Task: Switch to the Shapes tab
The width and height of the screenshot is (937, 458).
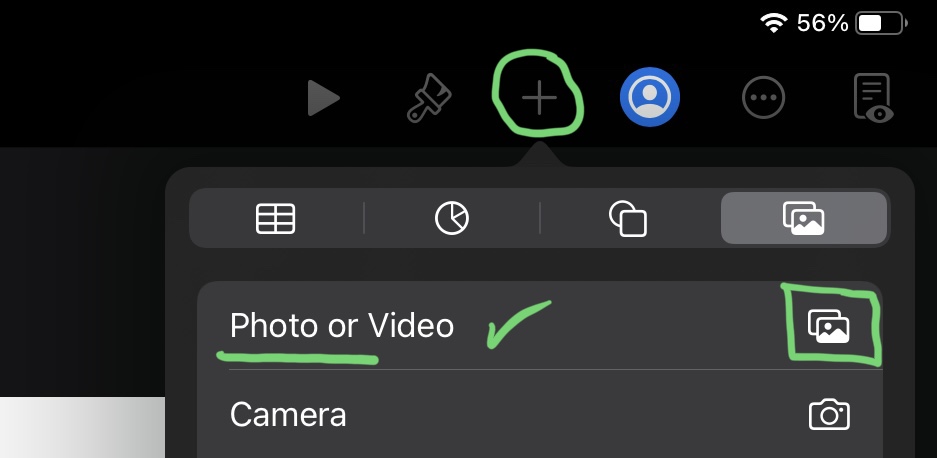Action: (x=627, y=218)
